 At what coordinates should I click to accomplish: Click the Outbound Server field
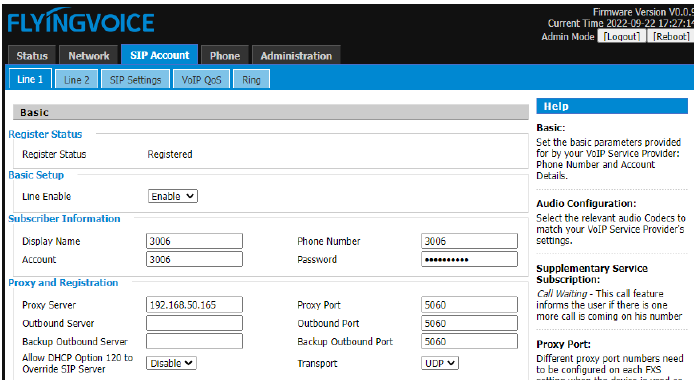[x=194, y=323]
